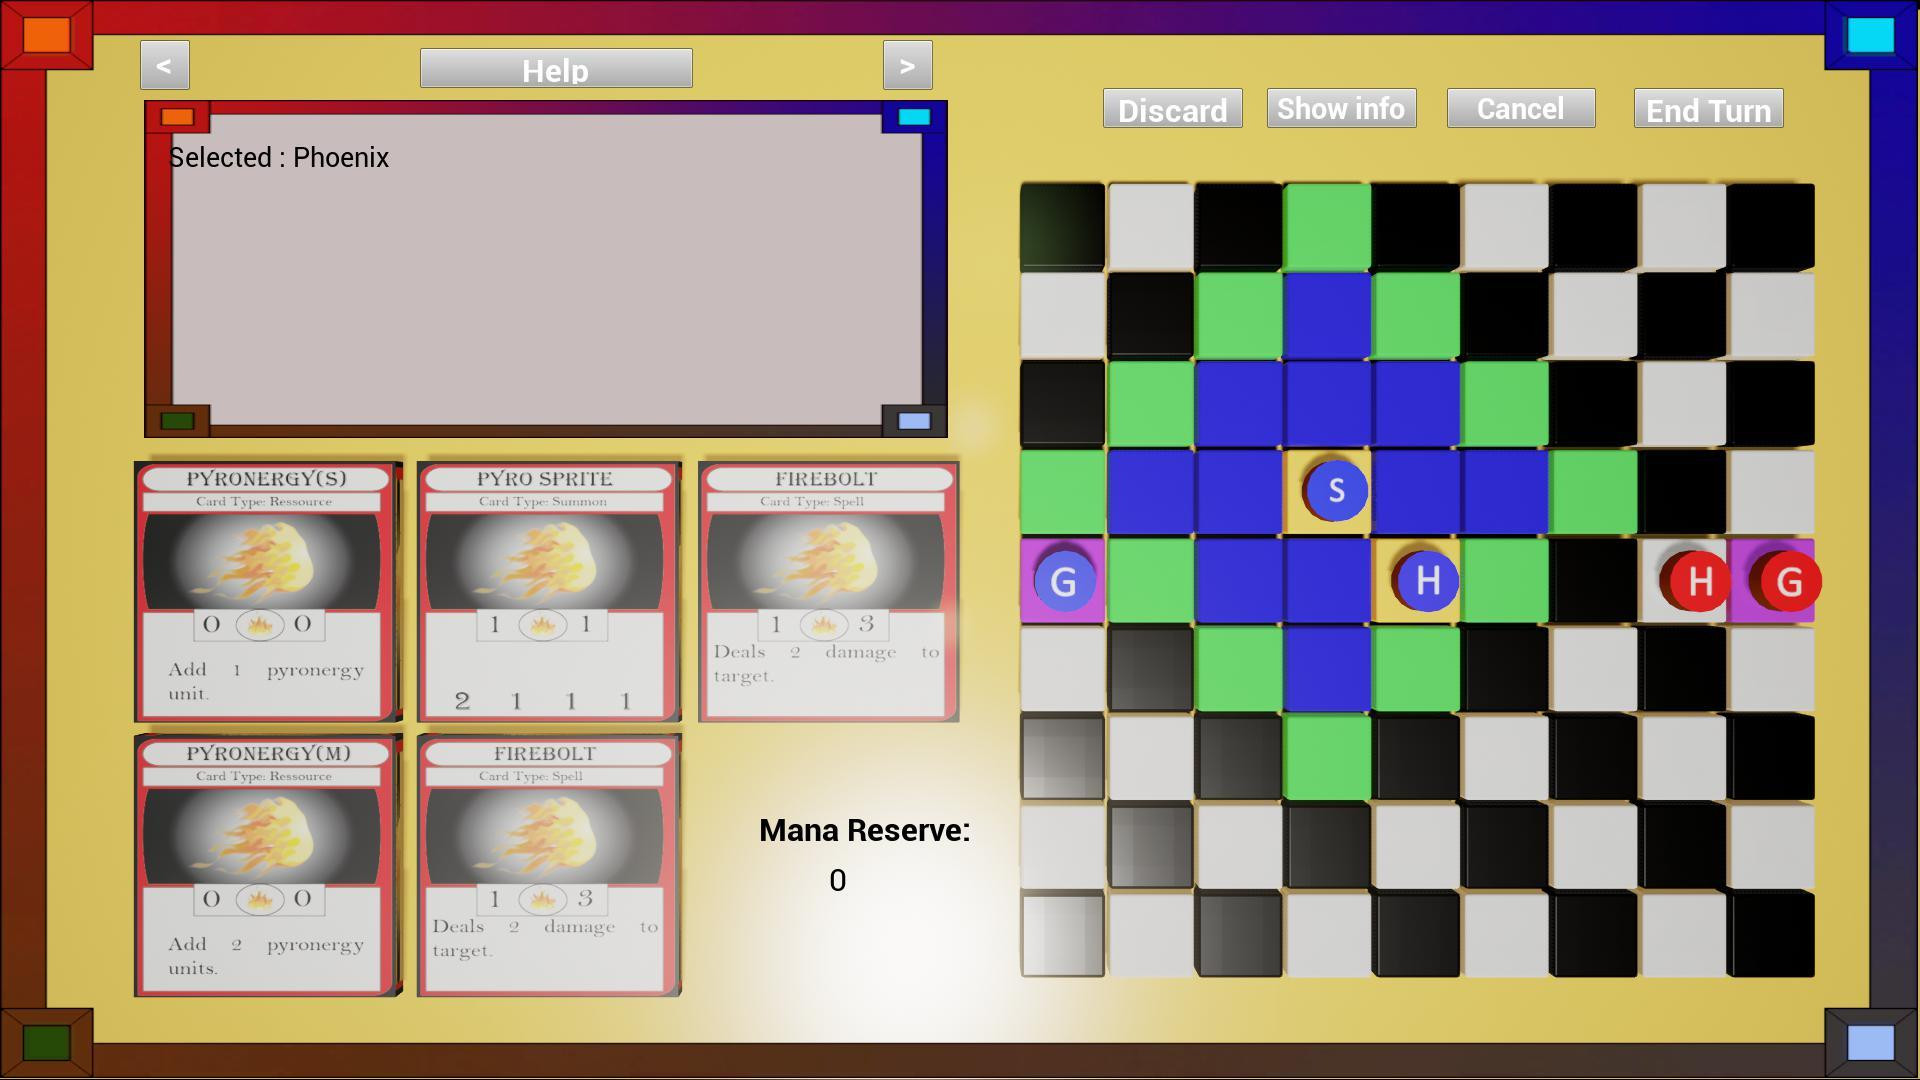Pick the Pyronergy(S) resource card
Screen dimensions: 1920x1080
point(266,591)
